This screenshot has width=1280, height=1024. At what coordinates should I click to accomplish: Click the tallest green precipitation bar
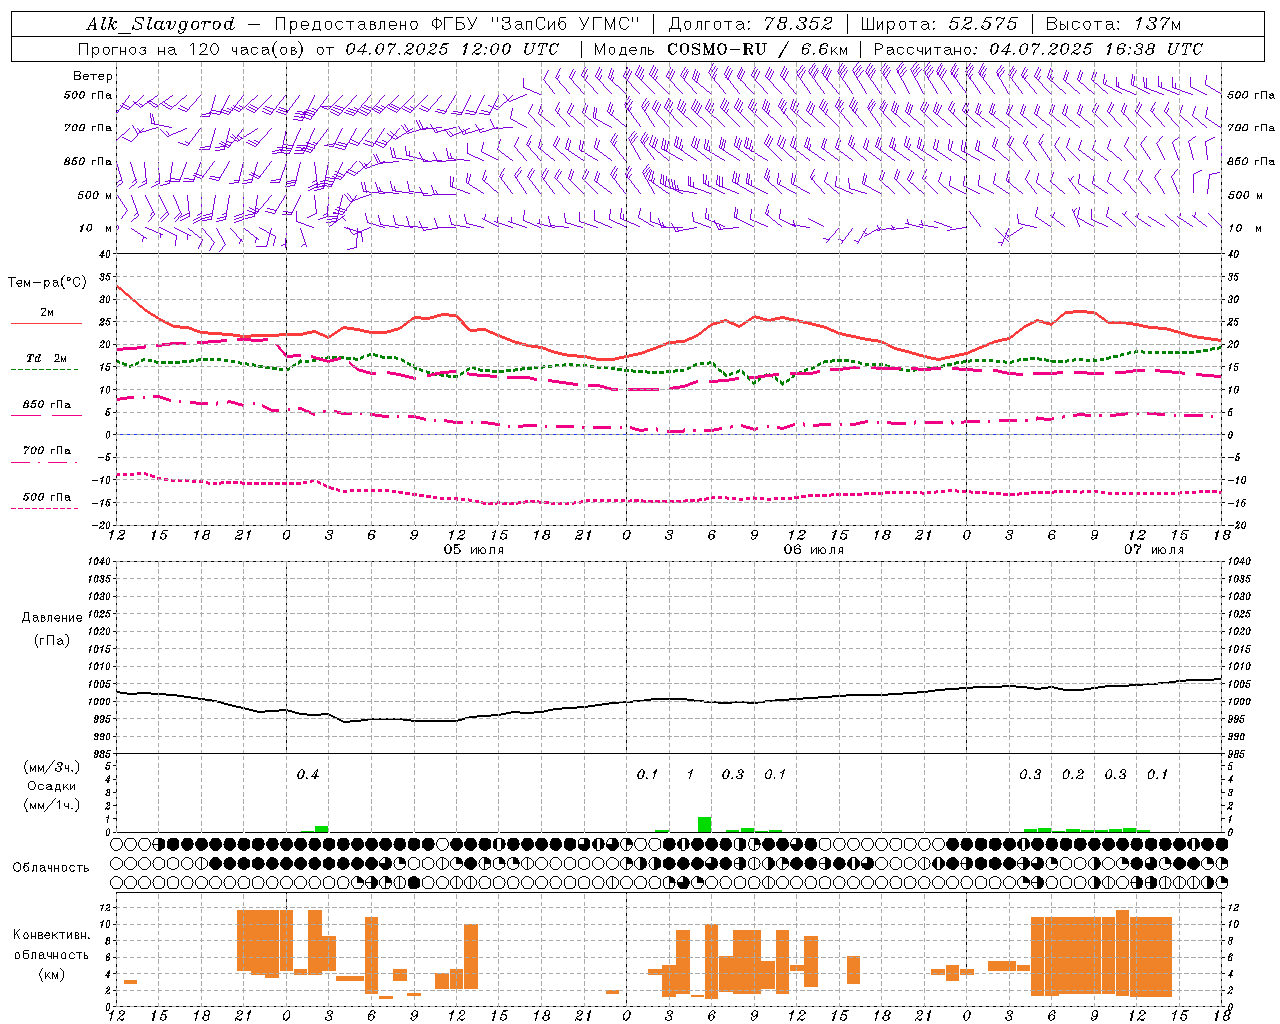pos(705,824)
